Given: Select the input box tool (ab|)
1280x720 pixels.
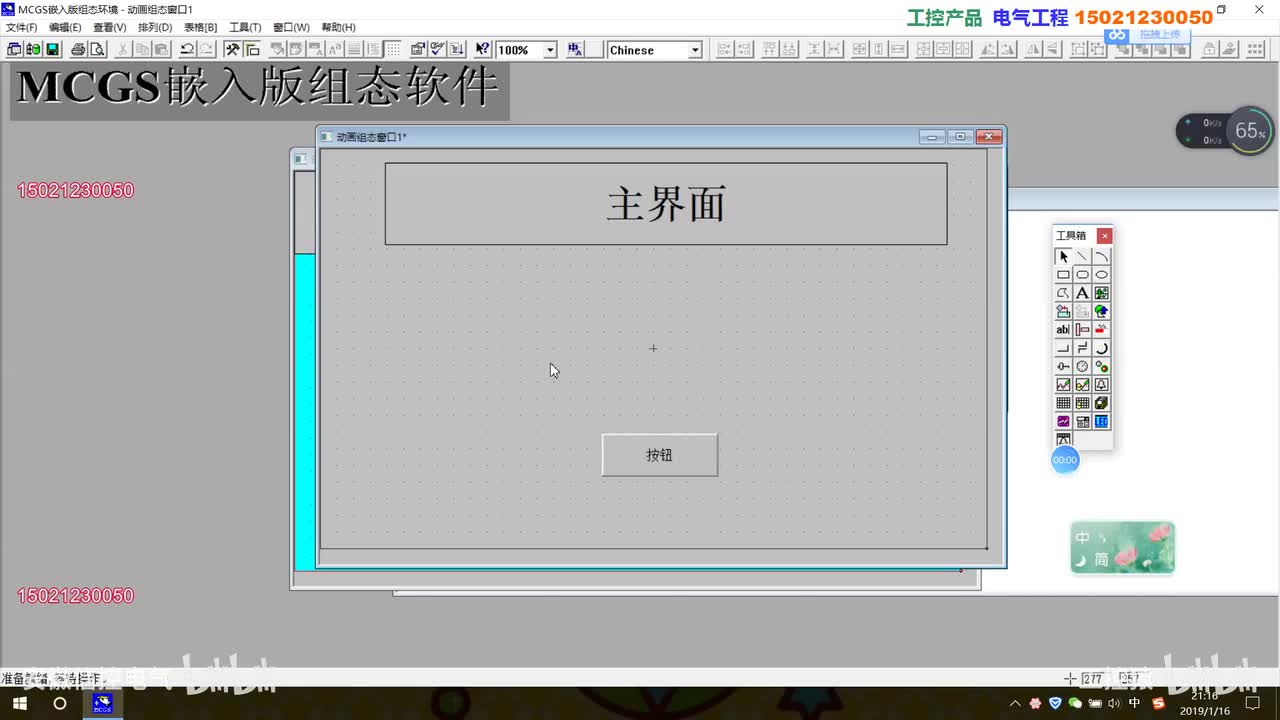Looking at the screenshot, I should tap(1063, 329).
